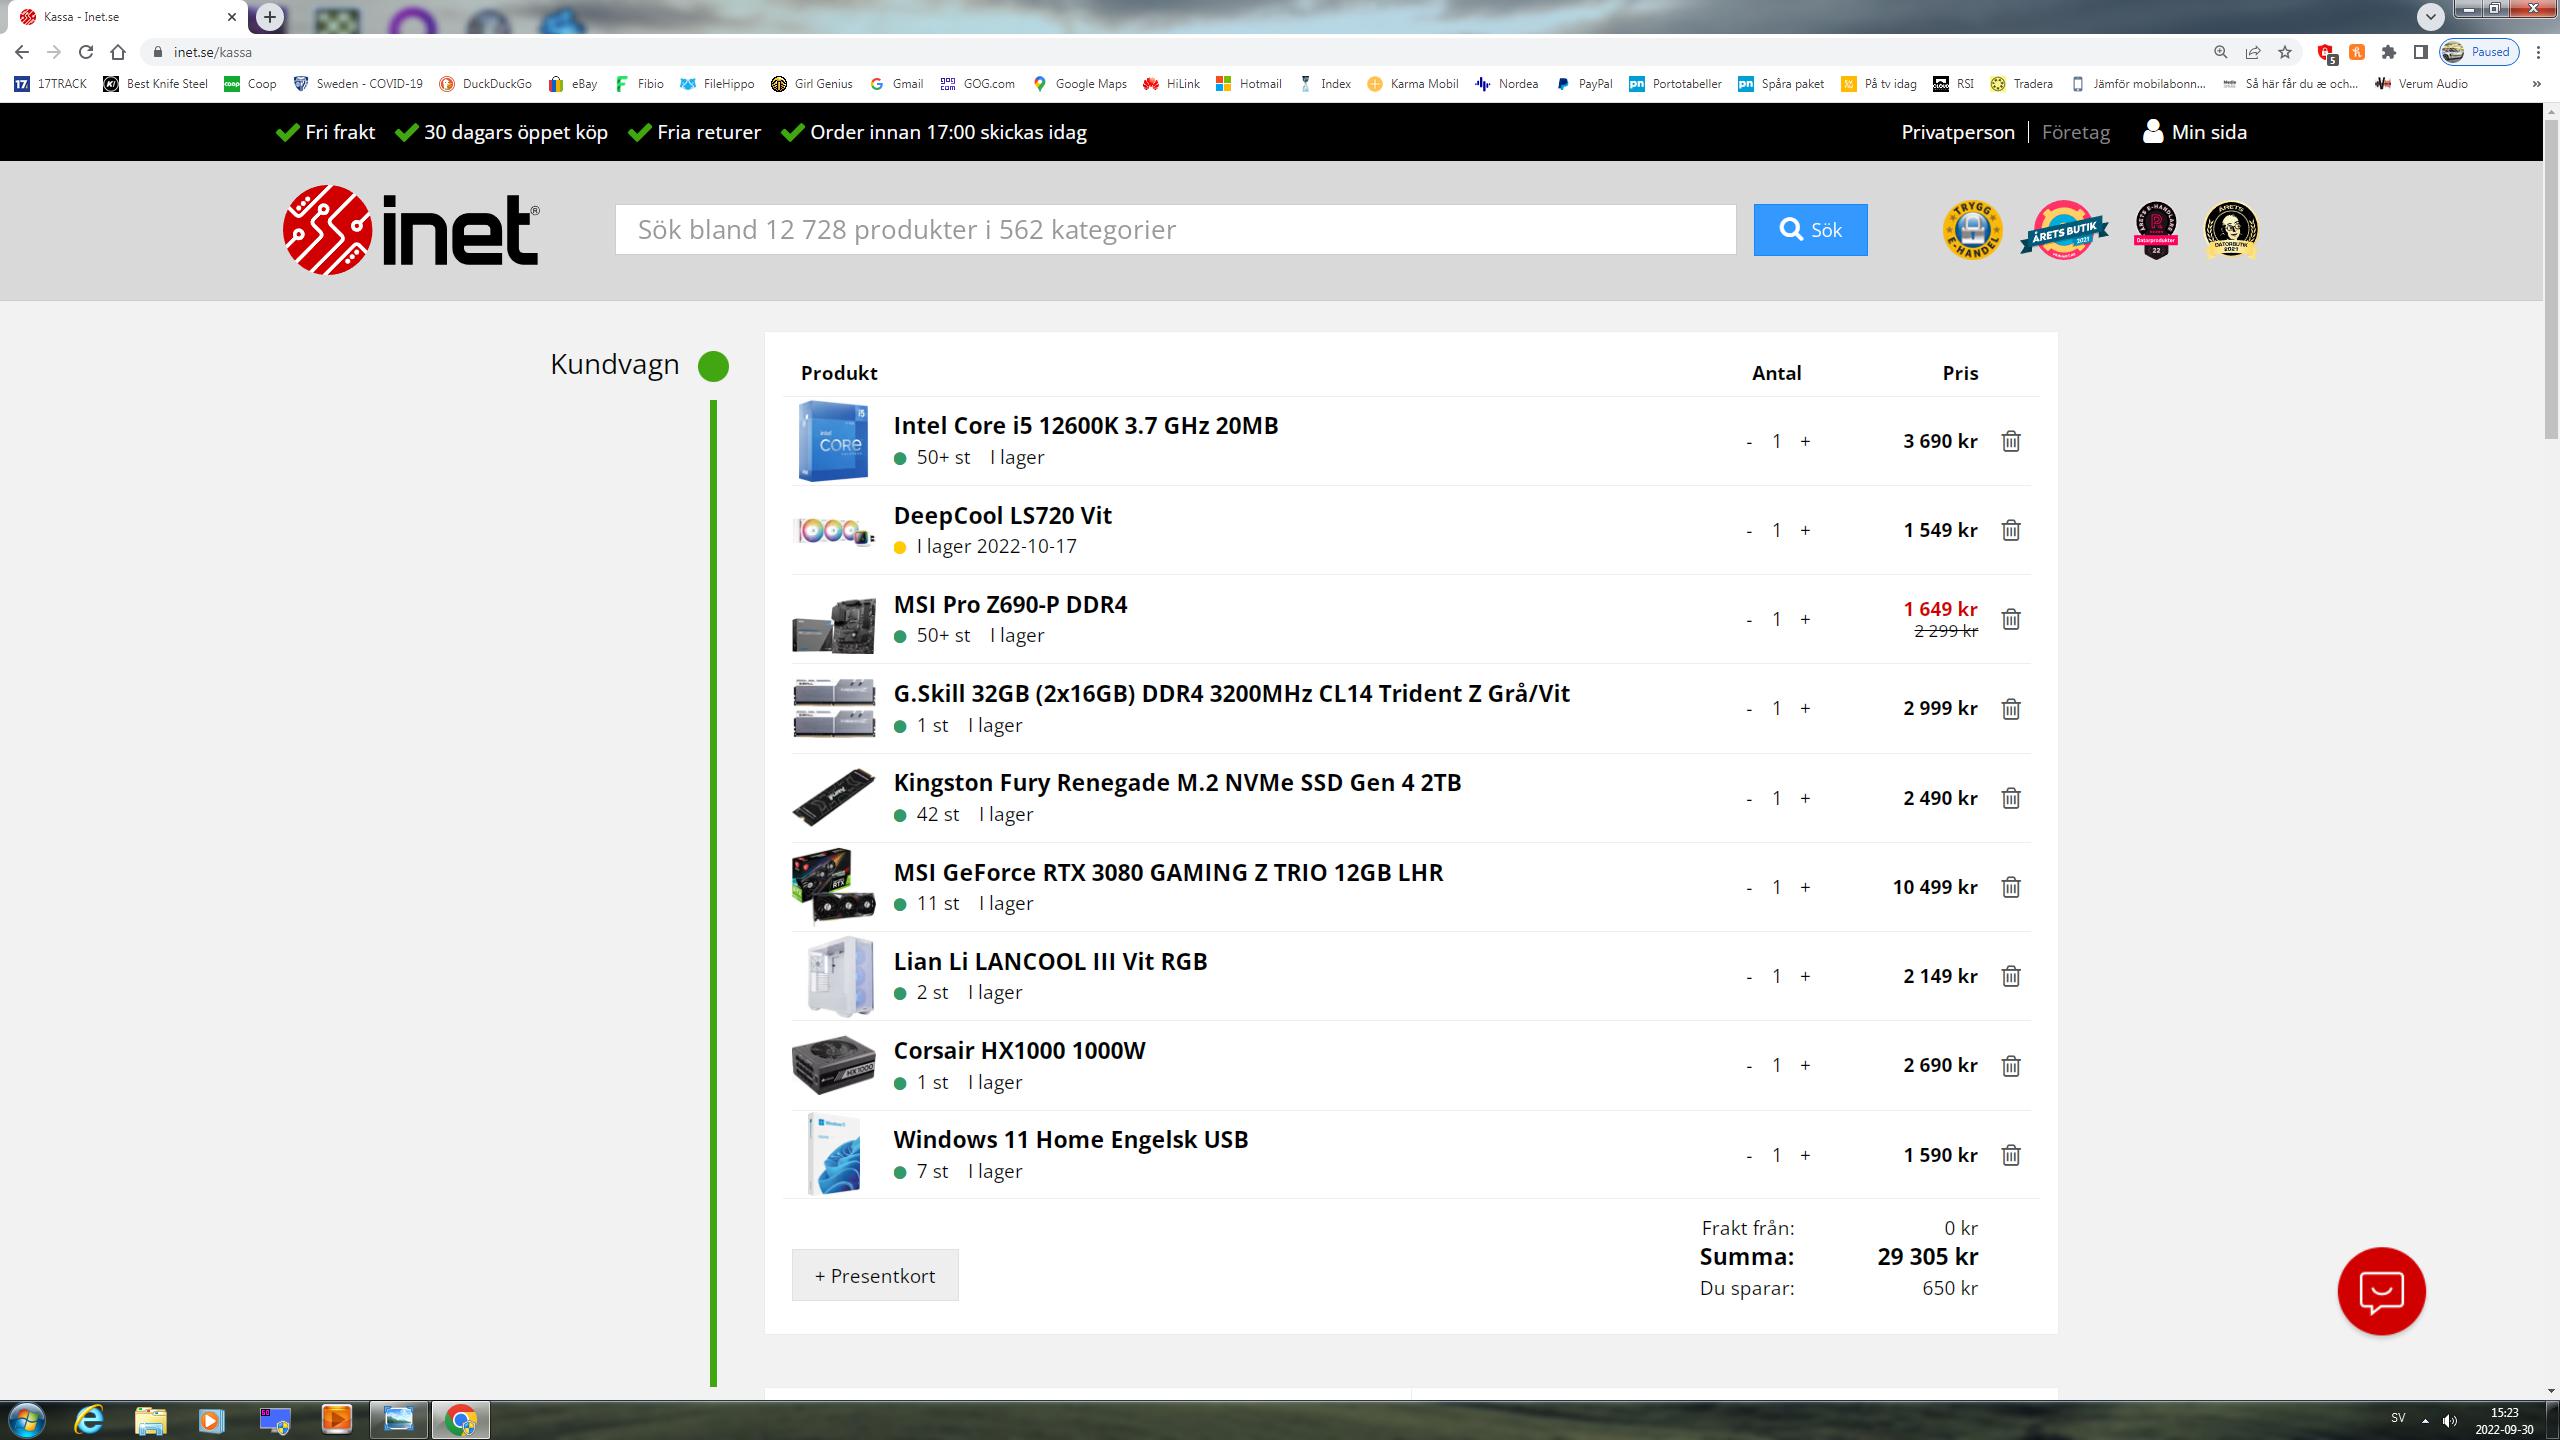Bookmark this page with star icon
Screen dimensions: 2560x1440
tap(2285, 52)
